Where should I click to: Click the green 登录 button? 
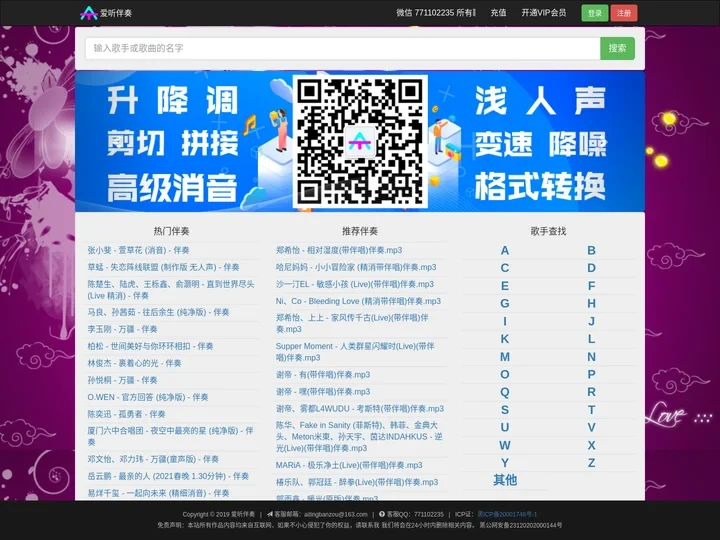click(595, 13)
